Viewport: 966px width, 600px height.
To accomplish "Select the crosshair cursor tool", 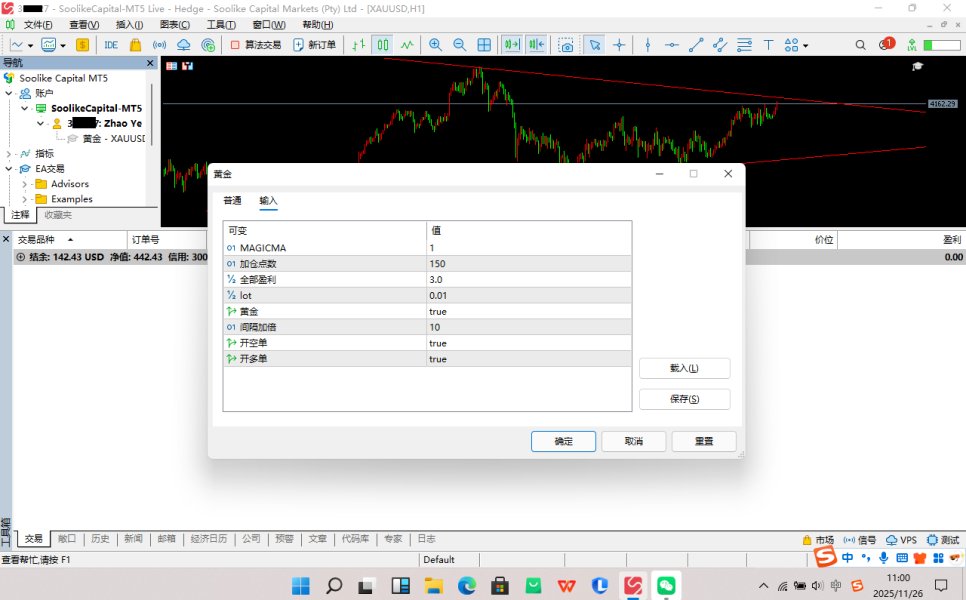I will [619, 45].
